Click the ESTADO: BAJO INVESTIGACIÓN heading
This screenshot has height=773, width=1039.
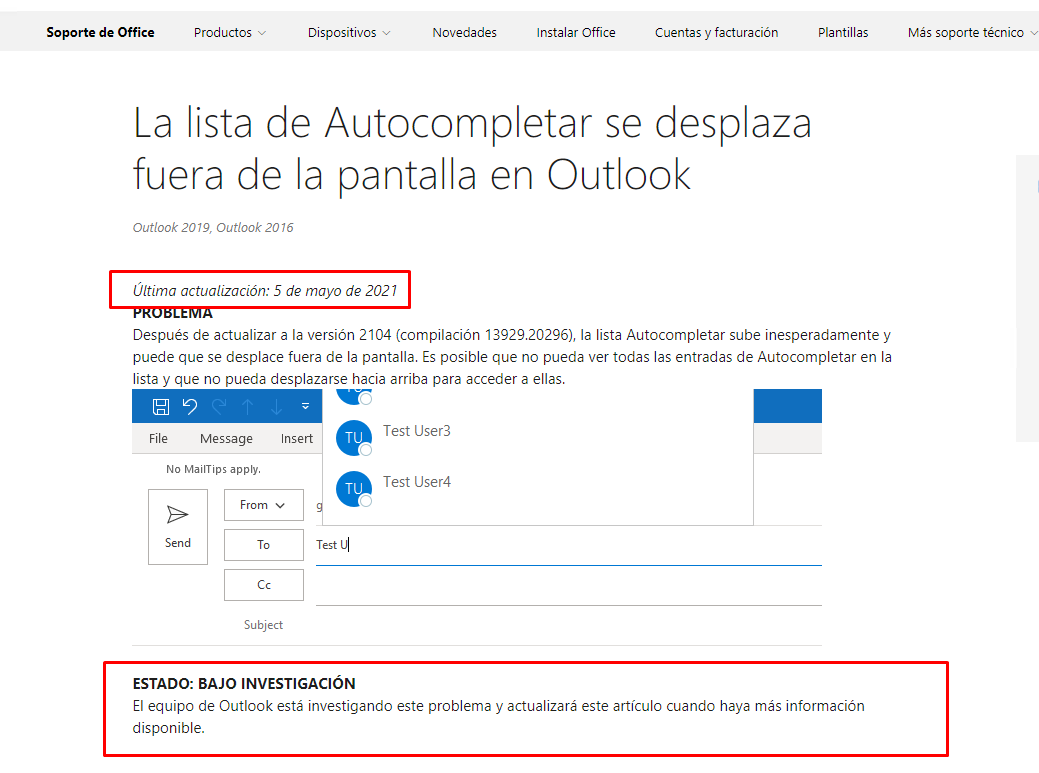point(244,684)
